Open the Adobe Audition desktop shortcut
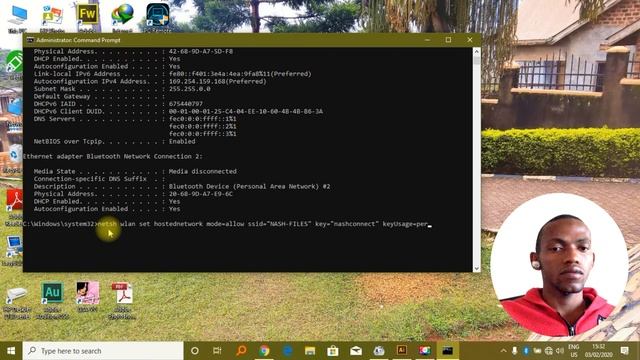 point(52,300)
